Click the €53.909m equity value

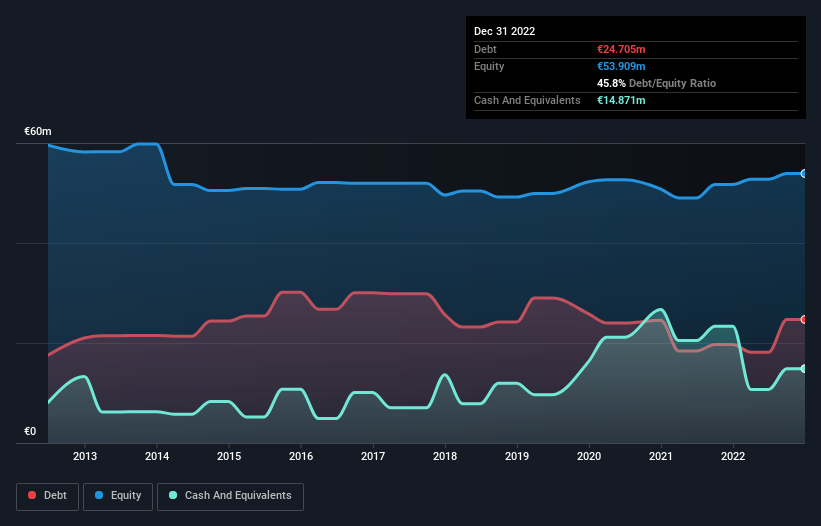pyautogui.click(x=621, y=66)
